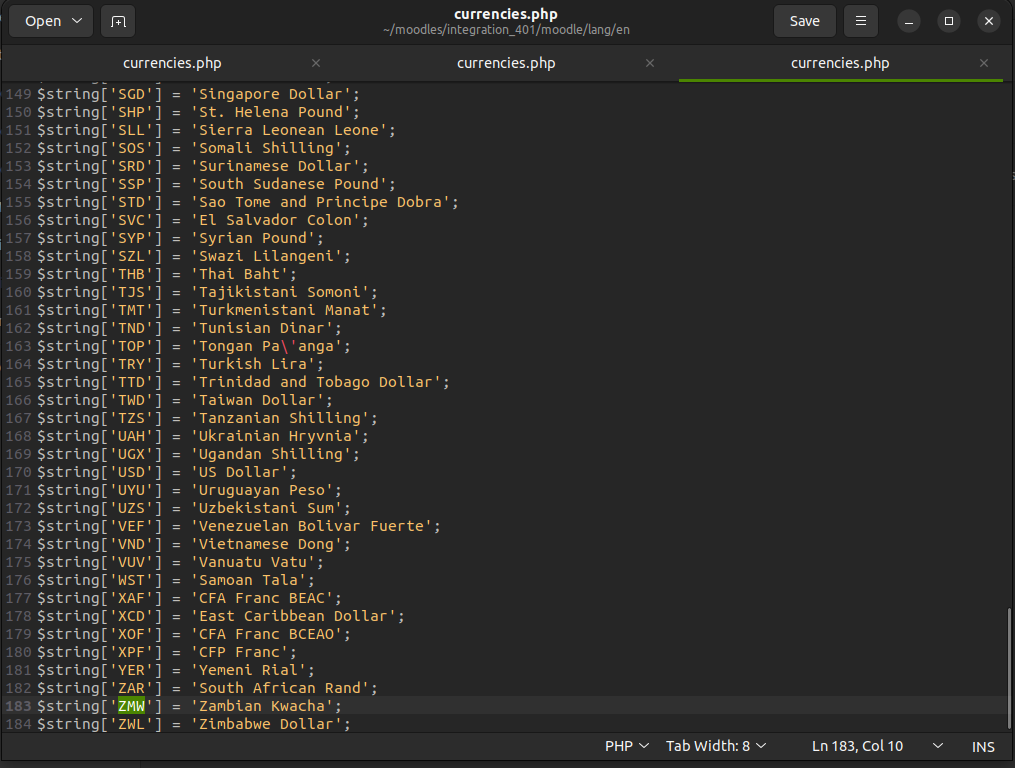This screenshot has height=768, width=1015.
Task: Click the vertical scrollbar thumb
Action: pyautogui.click(x=1009, y=667)
